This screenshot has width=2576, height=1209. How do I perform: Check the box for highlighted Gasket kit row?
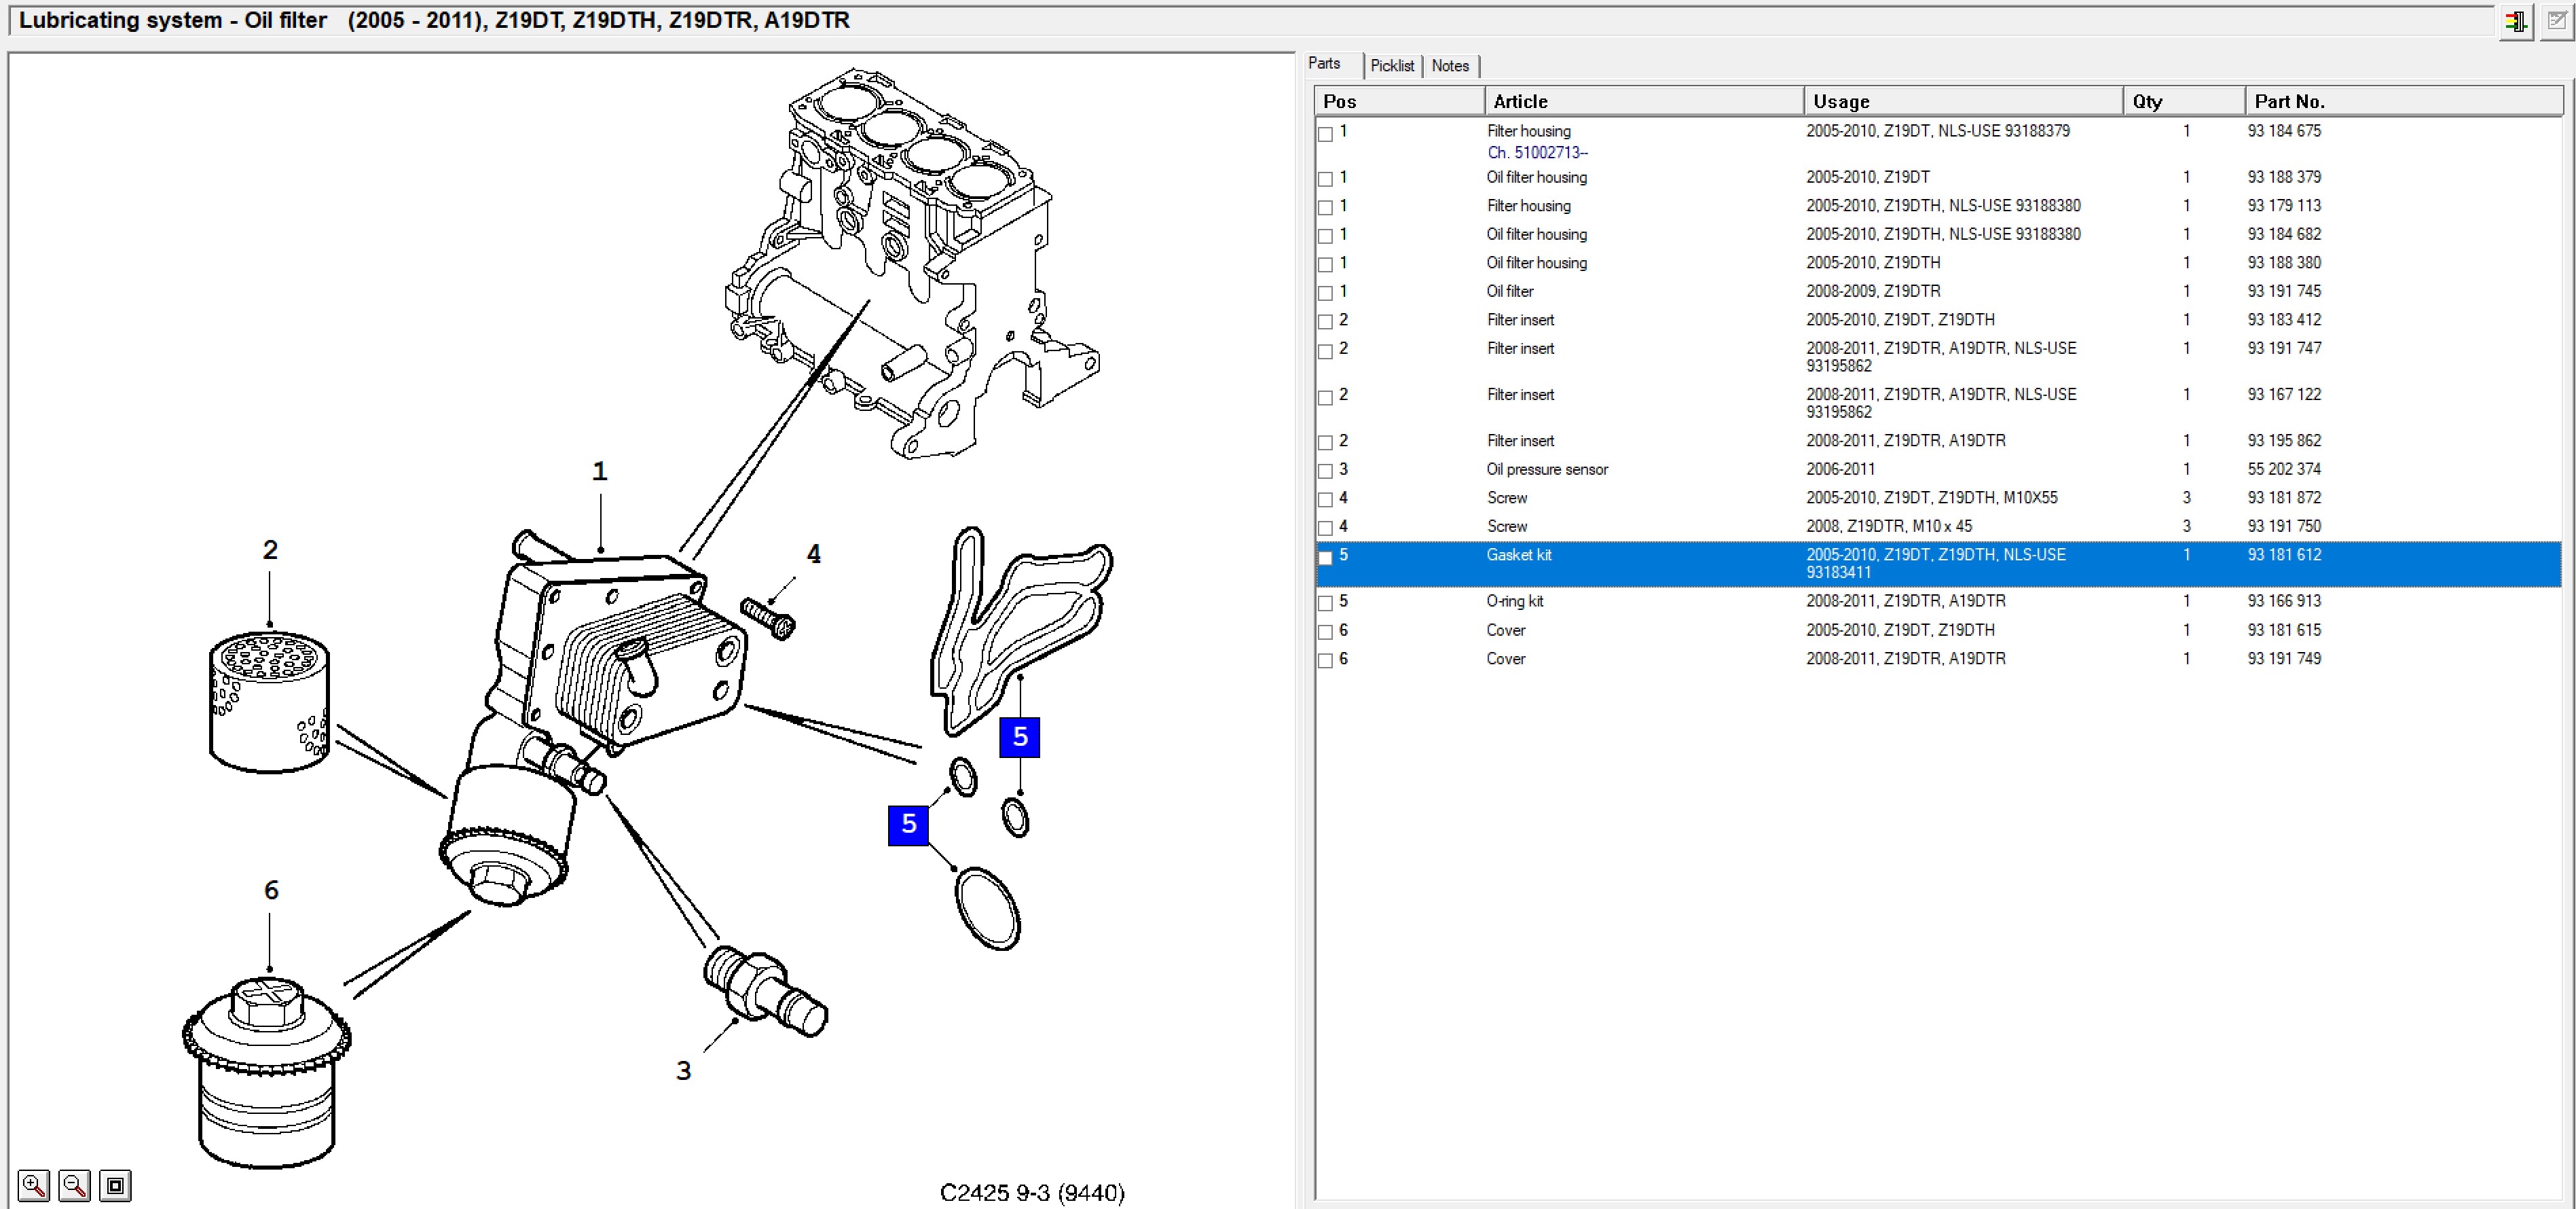click(x=1325, y=557)
